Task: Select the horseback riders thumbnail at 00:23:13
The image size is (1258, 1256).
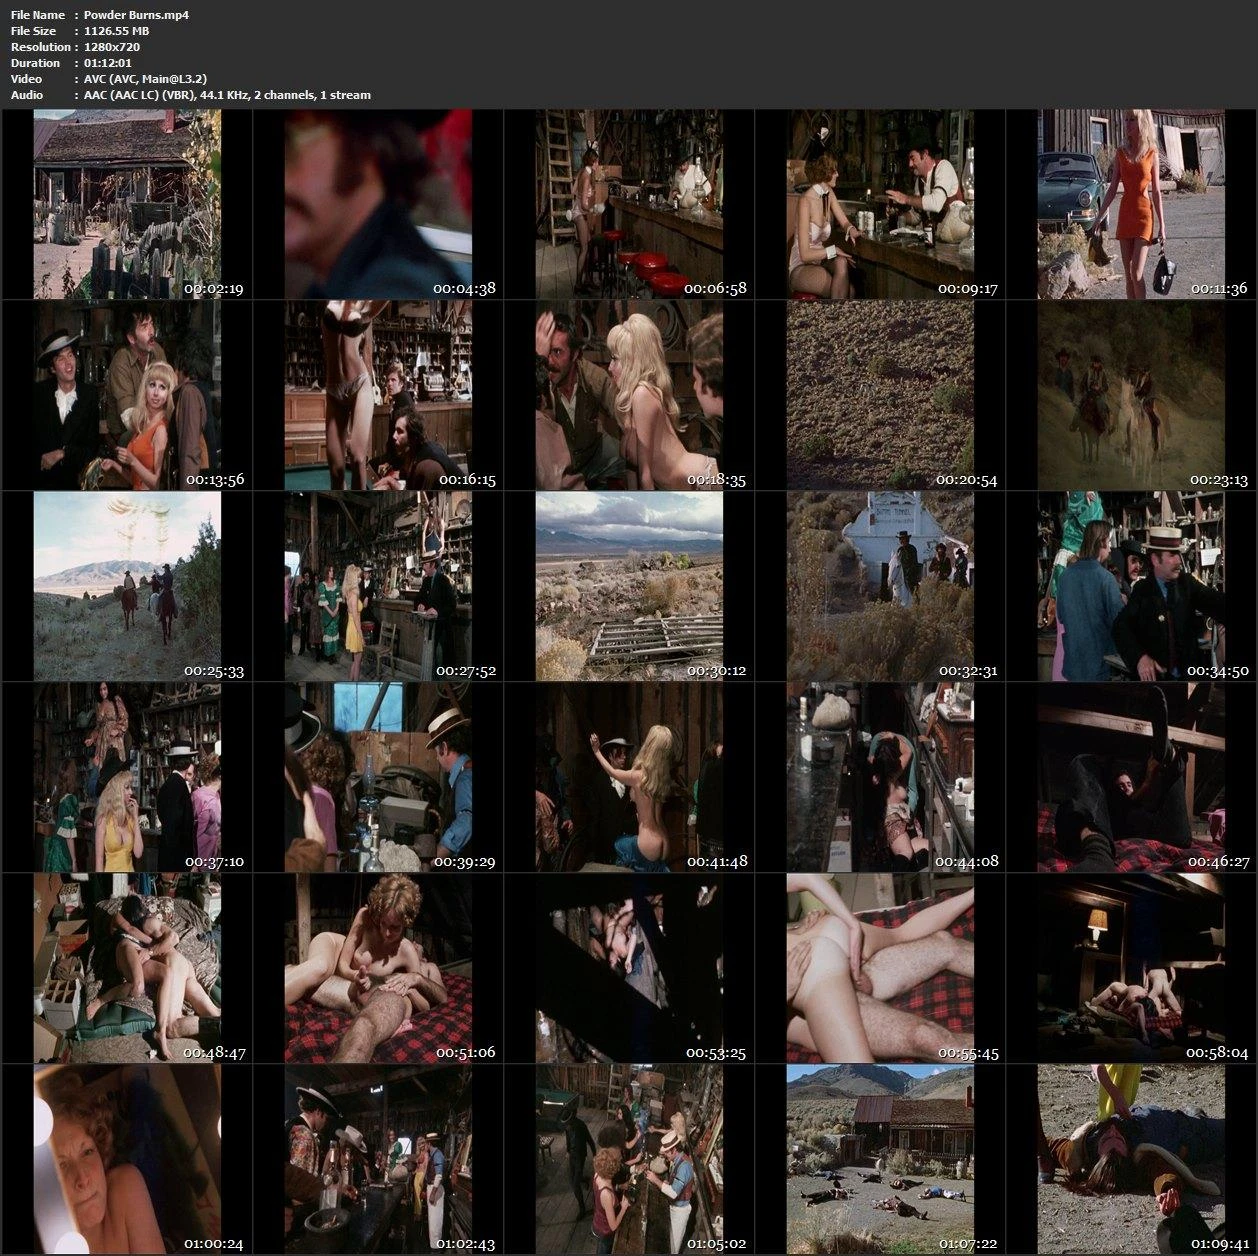Action: click(1131, 395)
